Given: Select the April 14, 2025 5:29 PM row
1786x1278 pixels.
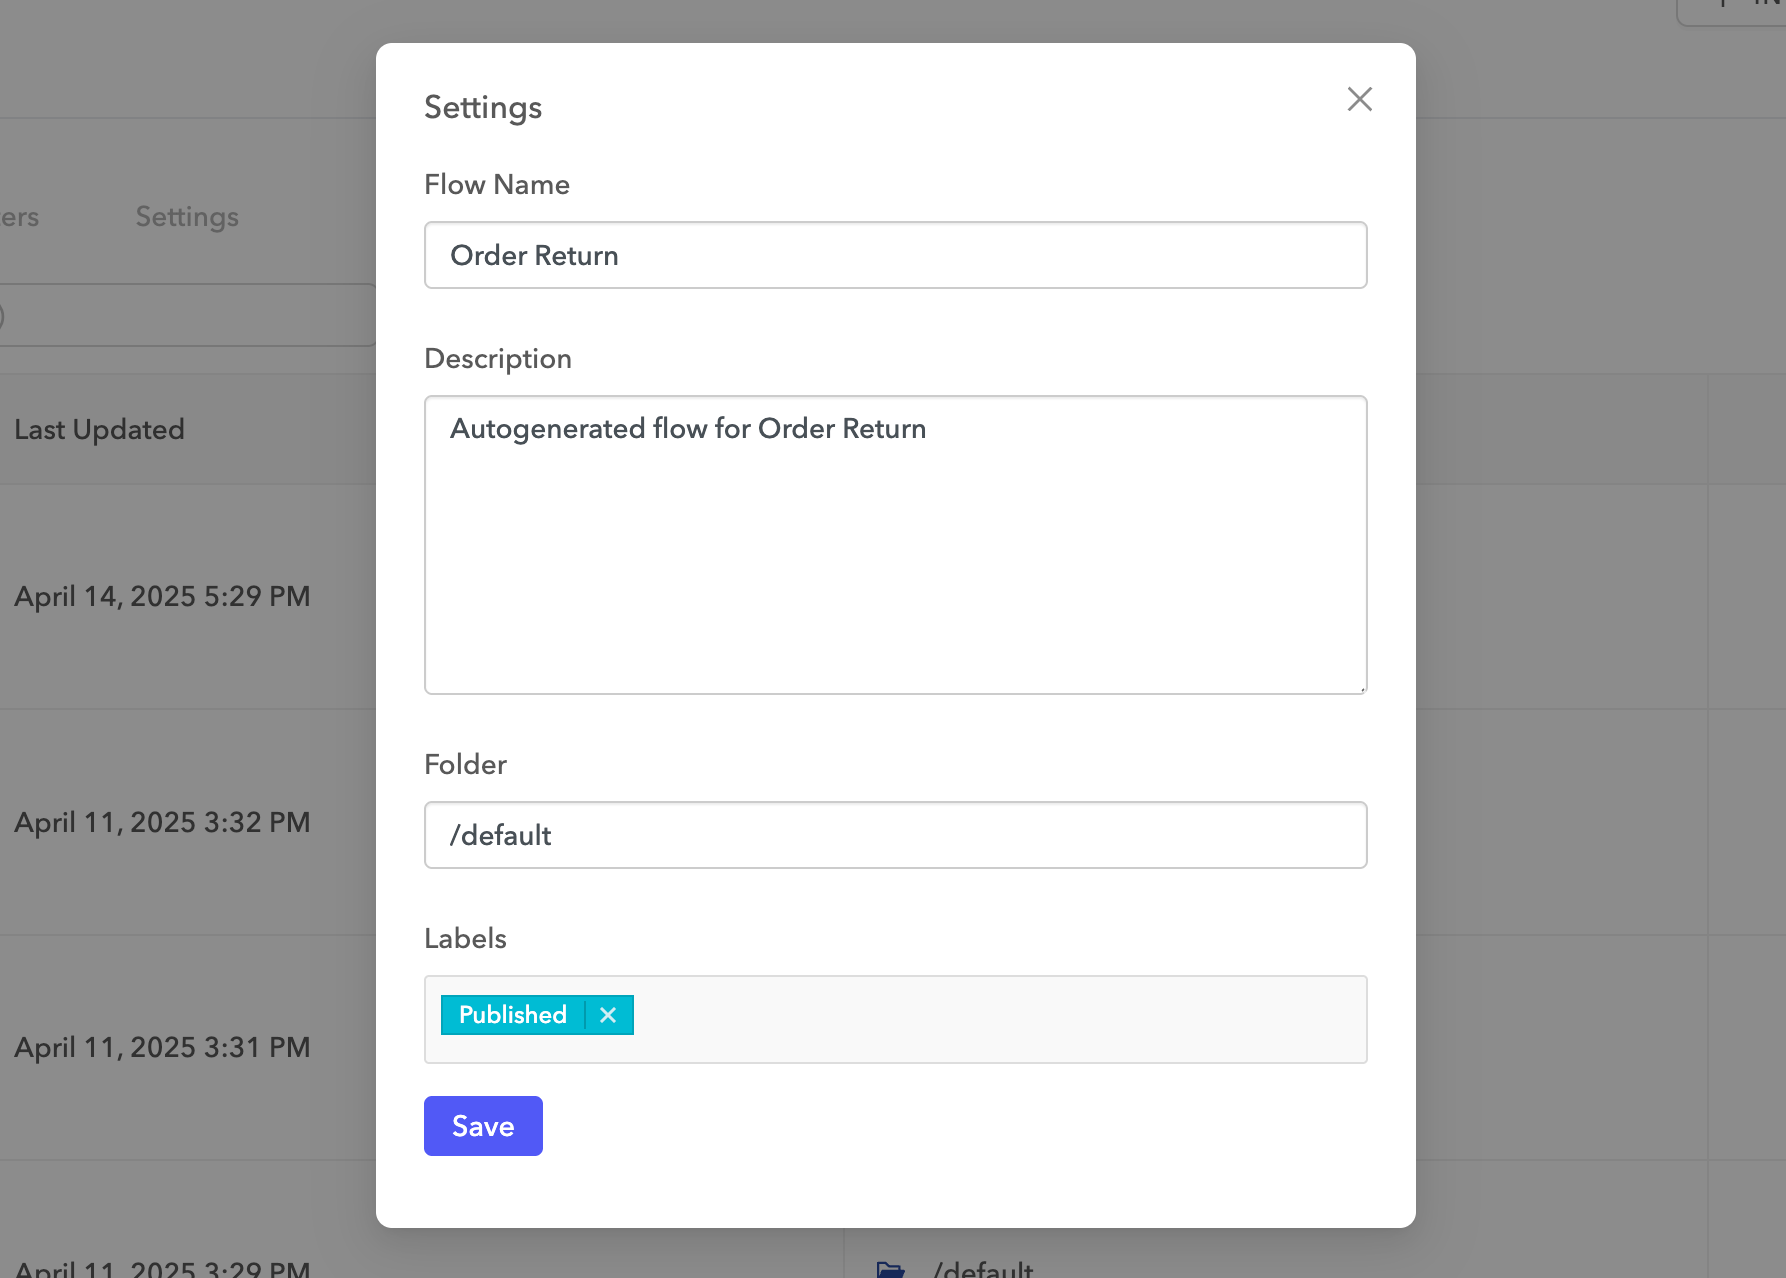Looking at the screenshot, I should tap(163, 596).
